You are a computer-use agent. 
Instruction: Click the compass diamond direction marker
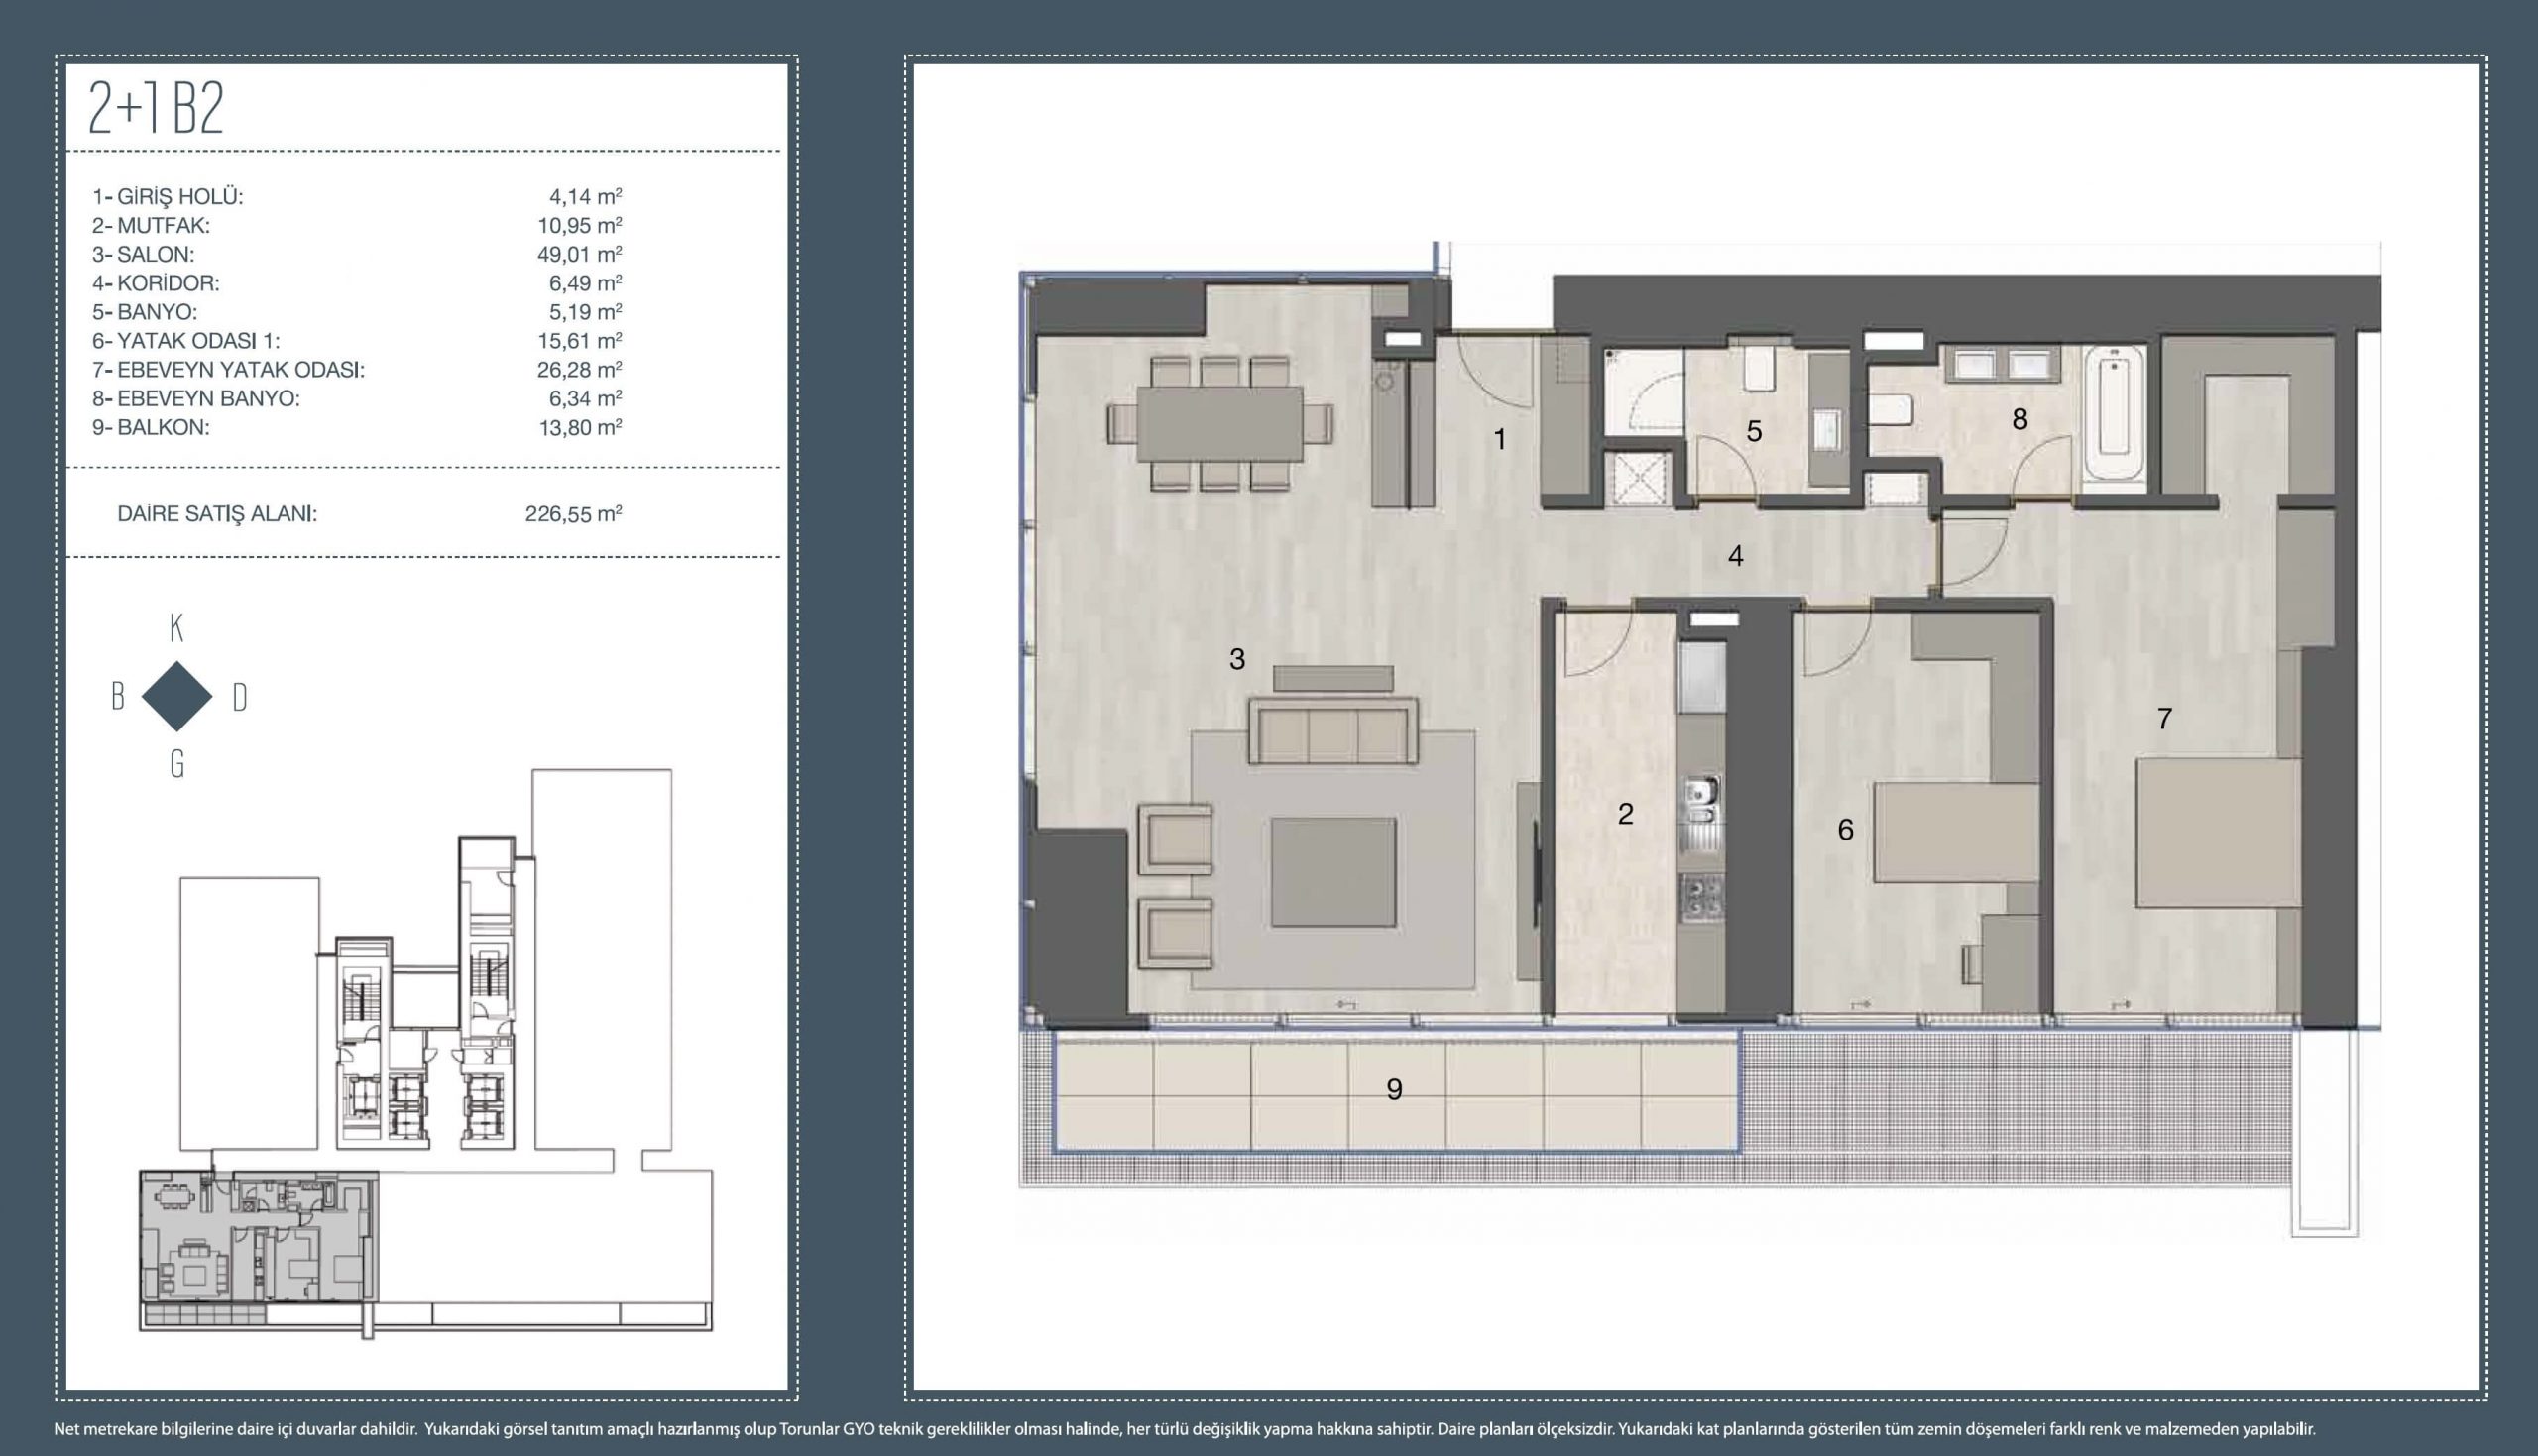click(x=177, y=696)
